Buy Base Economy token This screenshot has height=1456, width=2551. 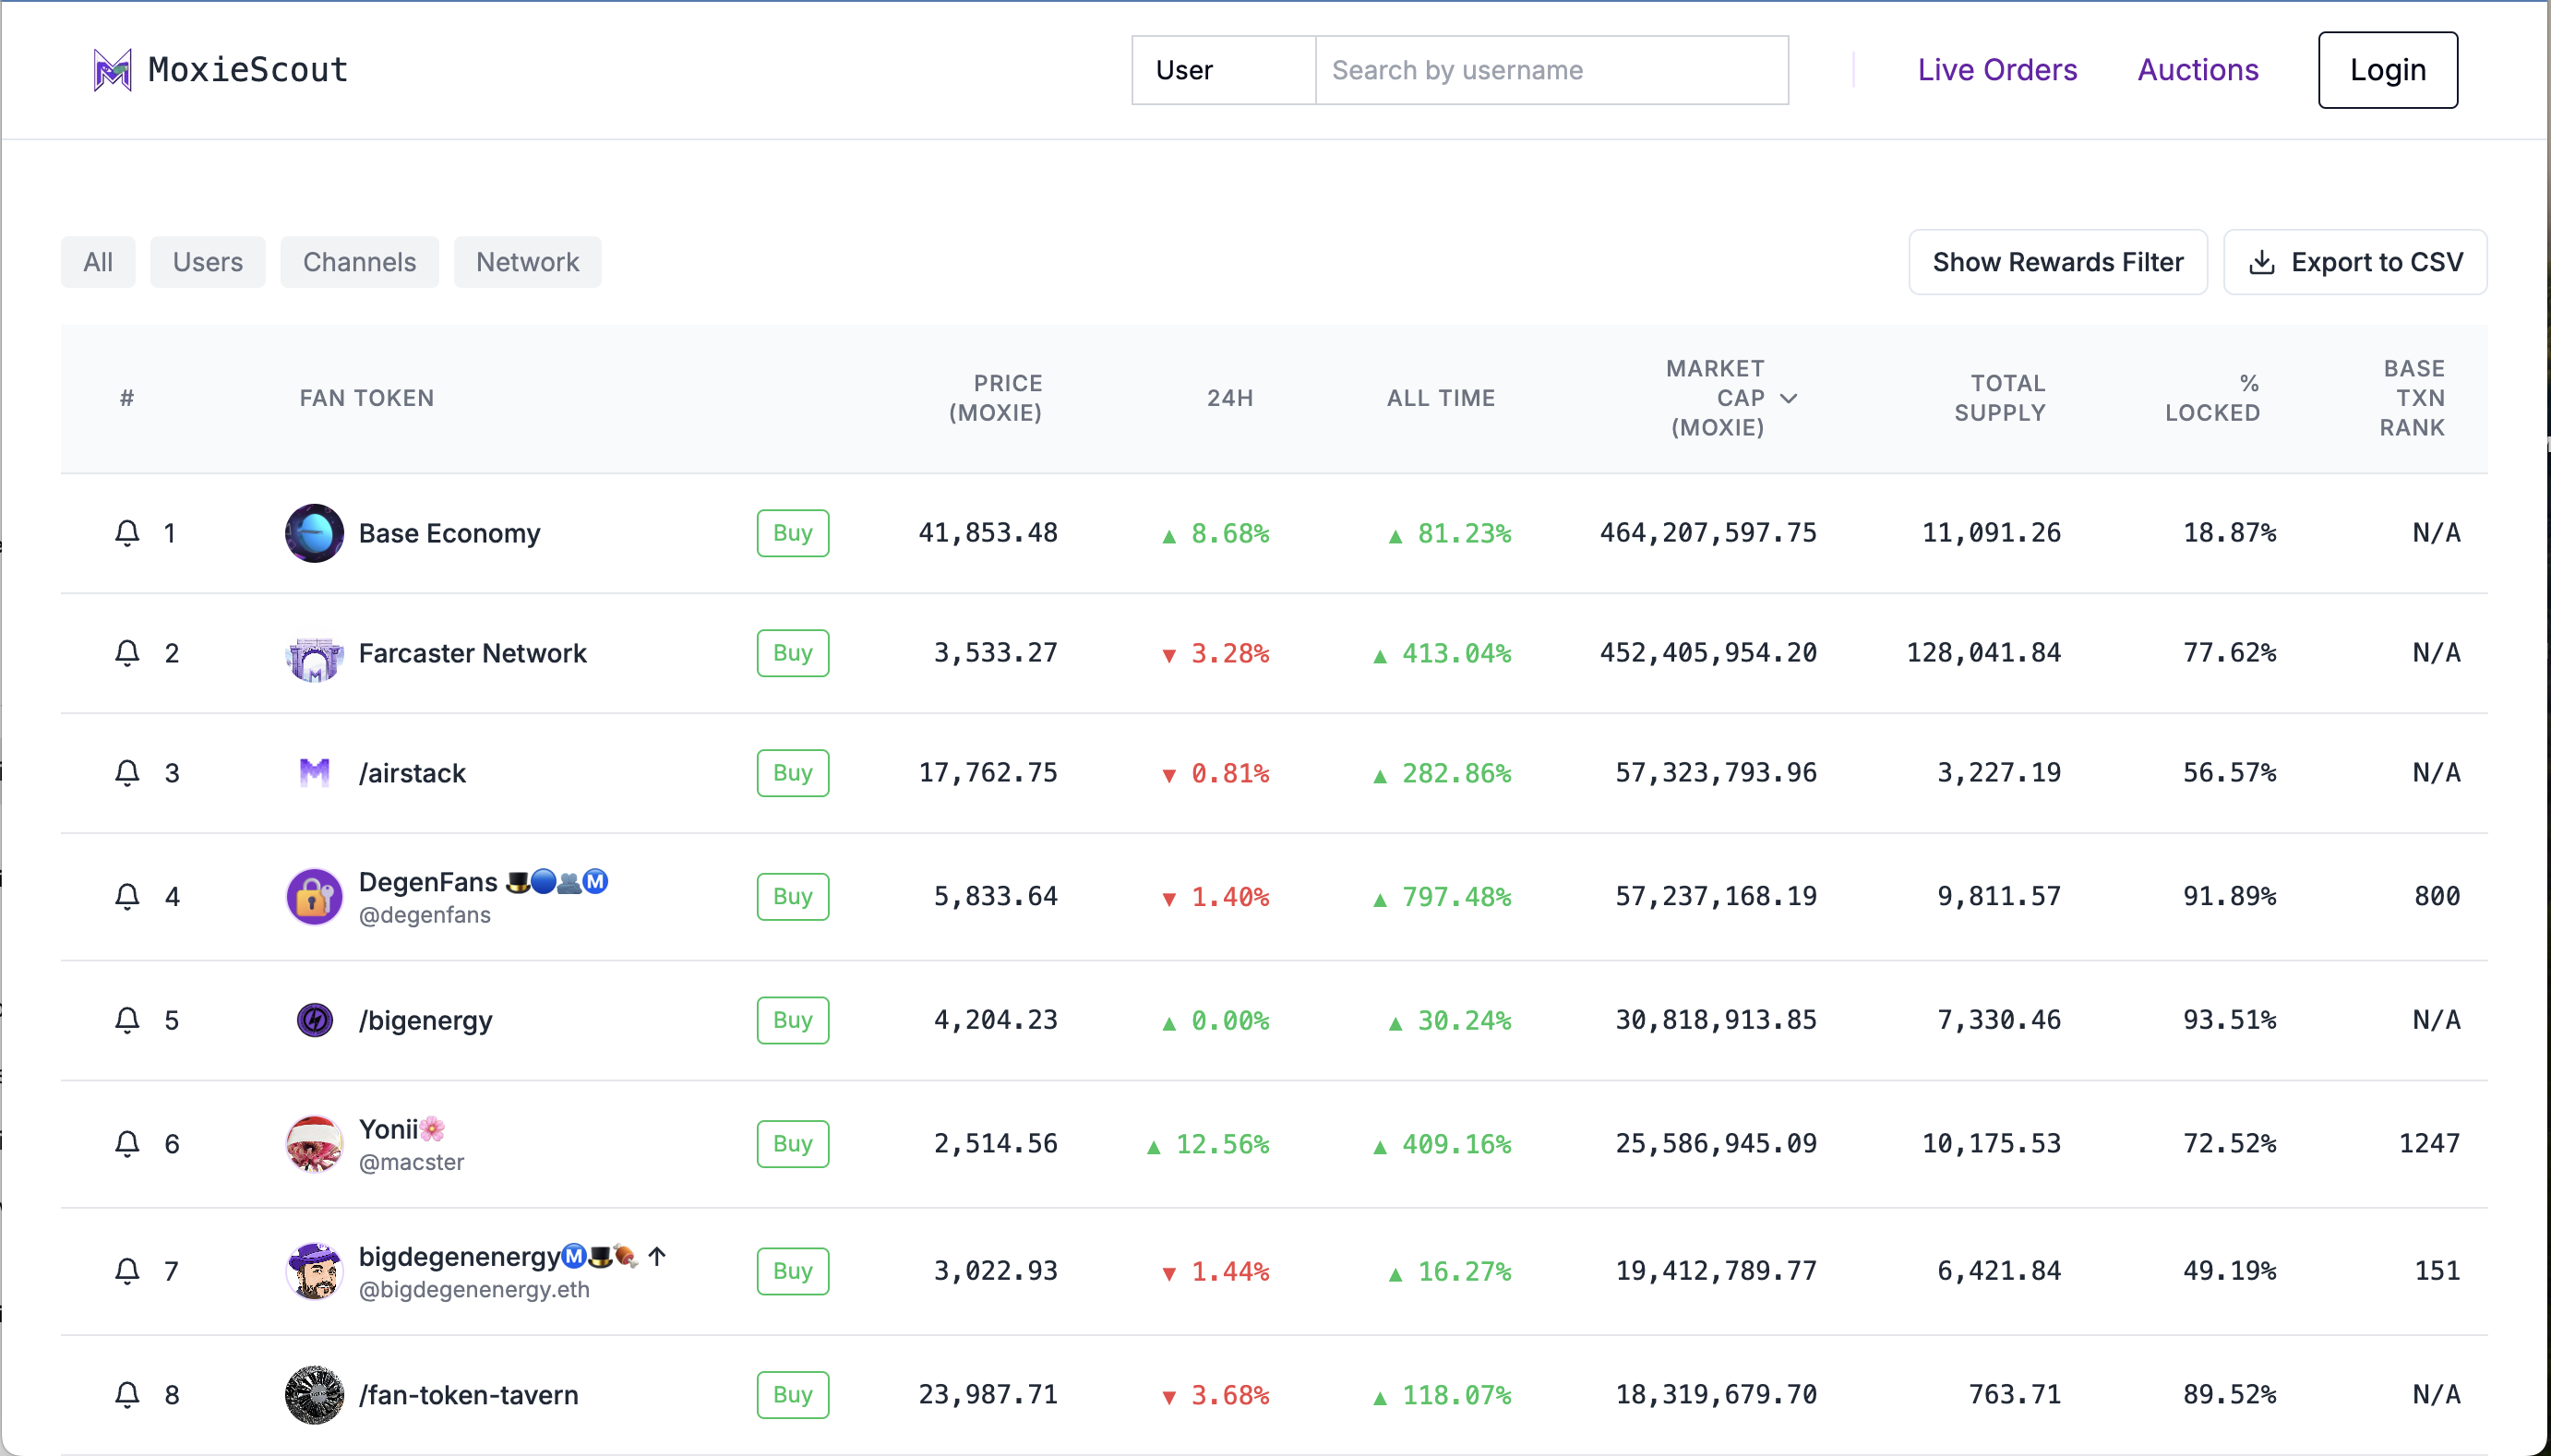793,533
